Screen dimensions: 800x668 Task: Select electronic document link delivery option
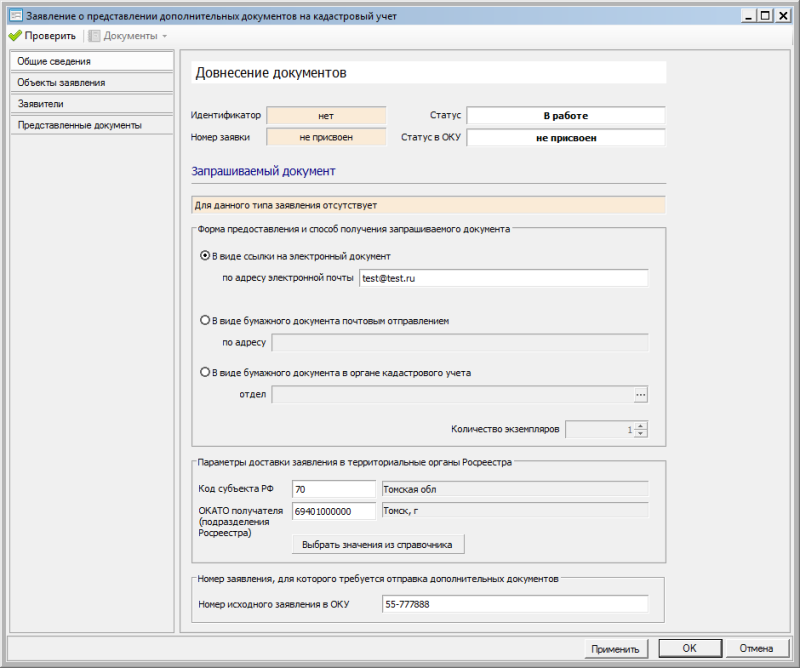coord(206,256)
